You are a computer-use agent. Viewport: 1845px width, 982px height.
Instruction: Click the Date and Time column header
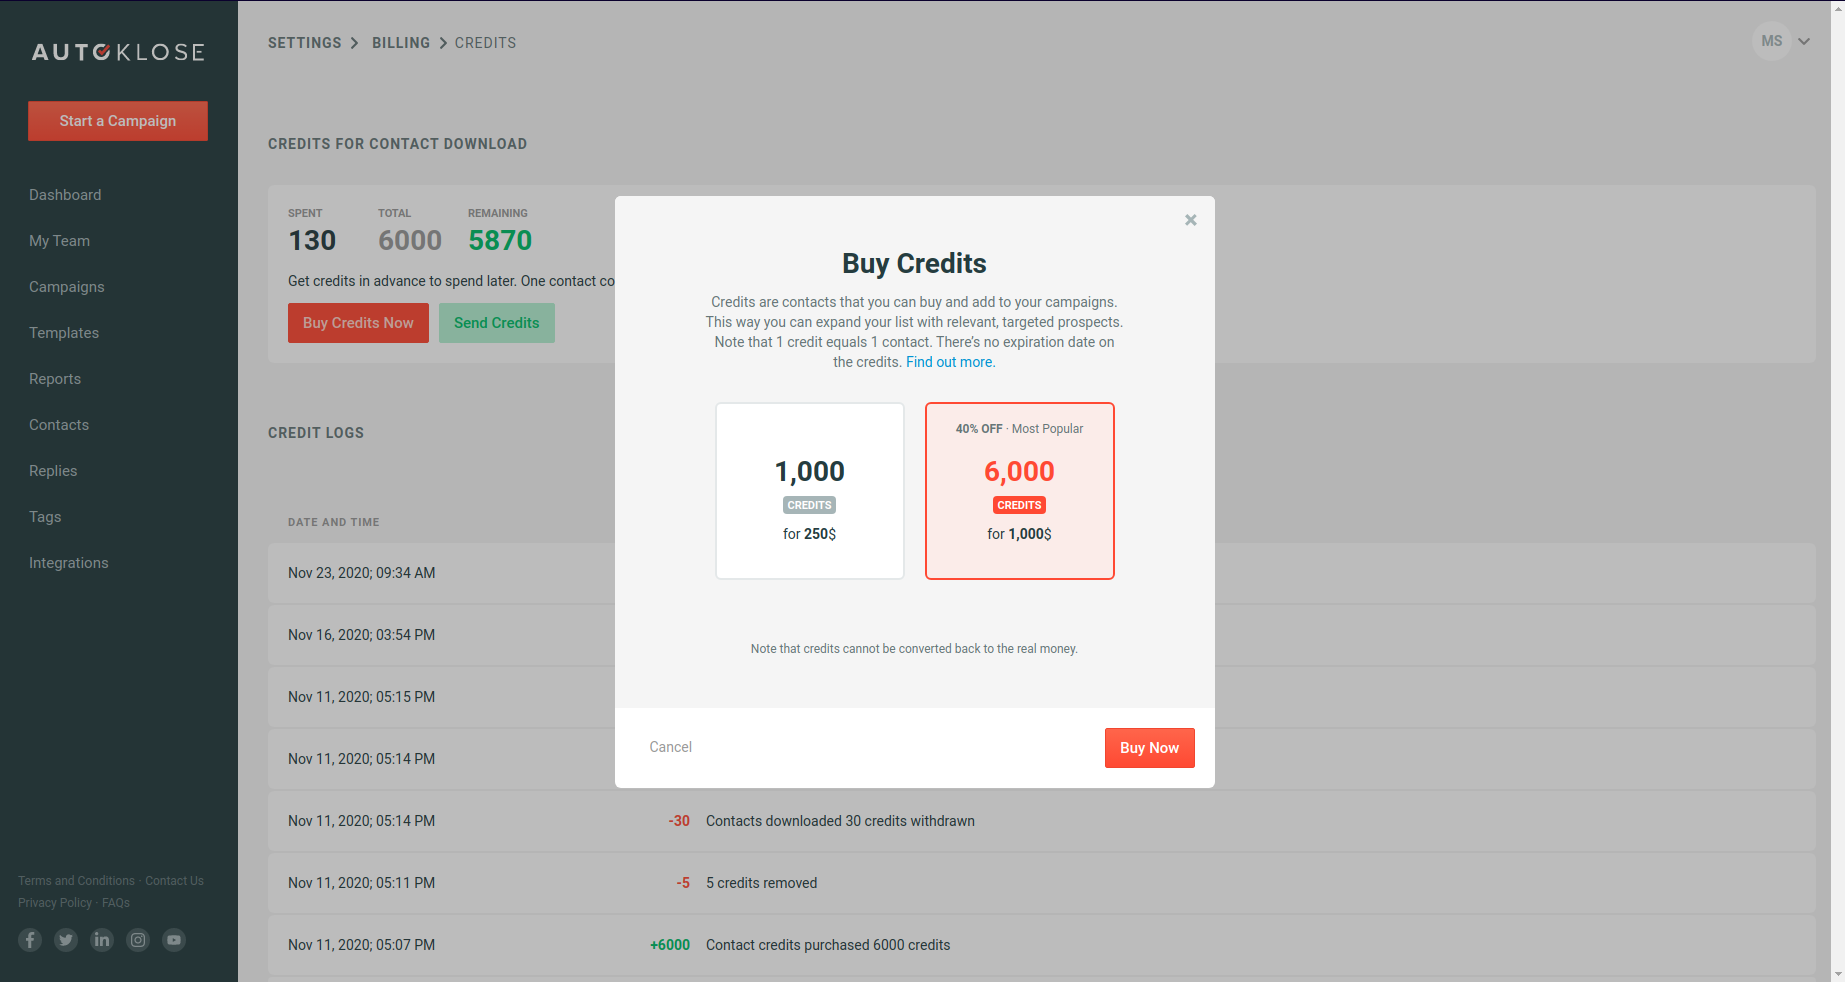[334, 522]
